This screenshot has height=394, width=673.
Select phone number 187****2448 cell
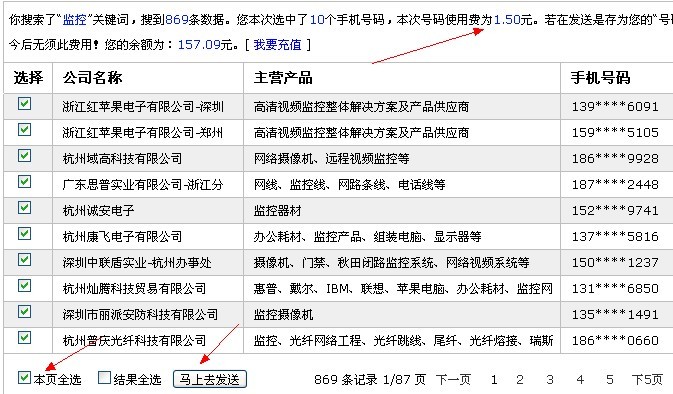[615, 185]
